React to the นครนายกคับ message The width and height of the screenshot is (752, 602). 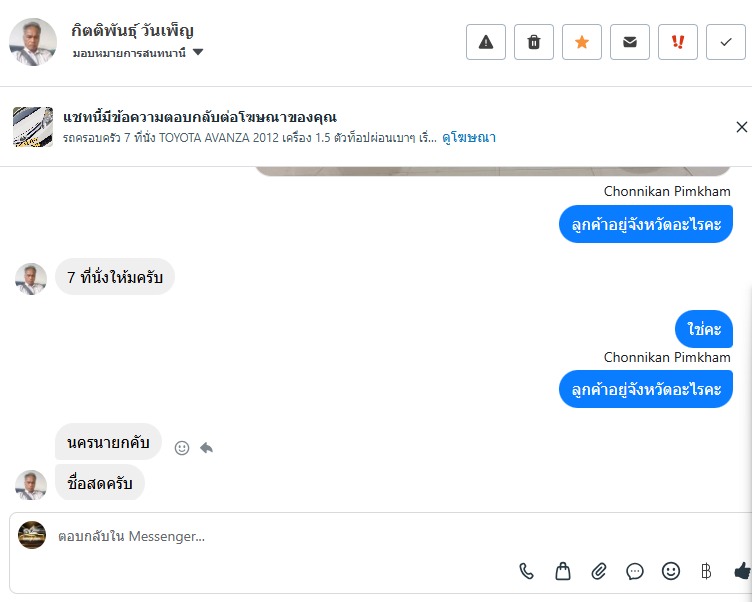click(182, 448)
